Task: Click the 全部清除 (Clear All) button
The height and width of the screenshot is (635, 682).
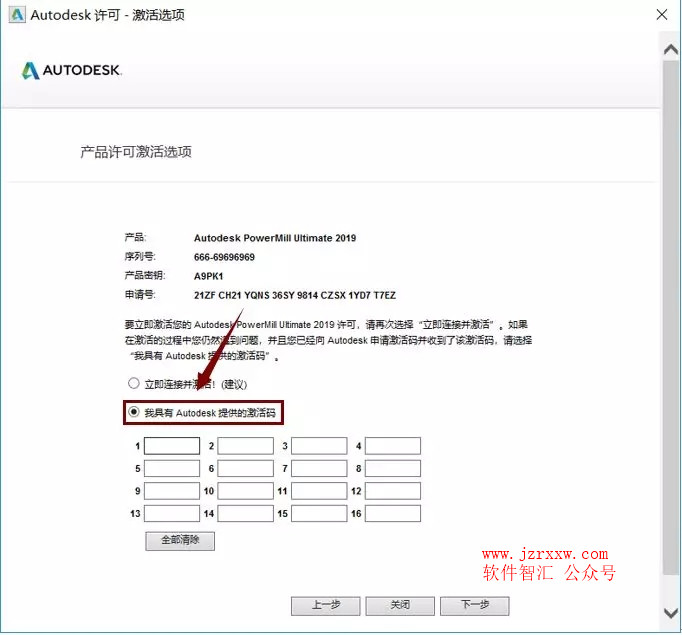Action: (x=180, y=541)
